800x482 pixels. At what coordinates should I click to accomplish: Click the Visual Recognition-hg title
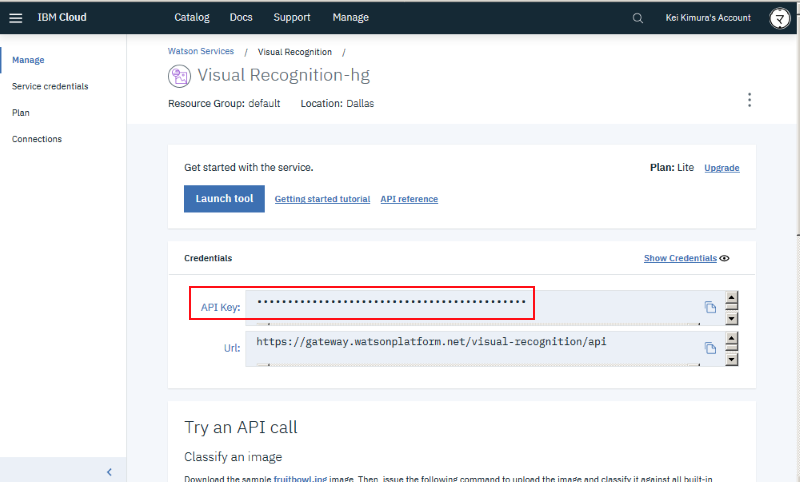[x=284, y=75]
